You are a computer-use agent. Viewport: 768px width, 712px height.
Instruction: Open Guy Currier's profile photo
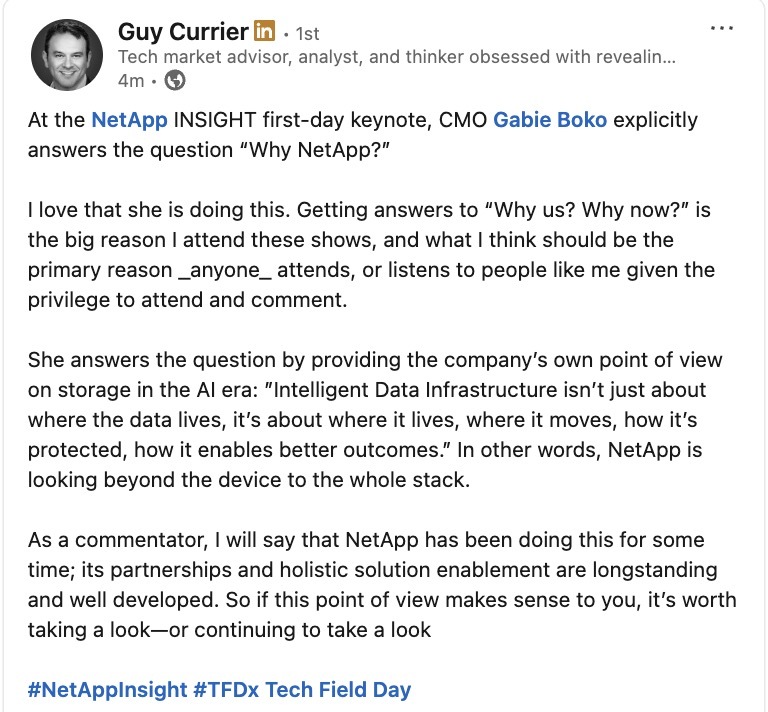click(x=67, y=54)
